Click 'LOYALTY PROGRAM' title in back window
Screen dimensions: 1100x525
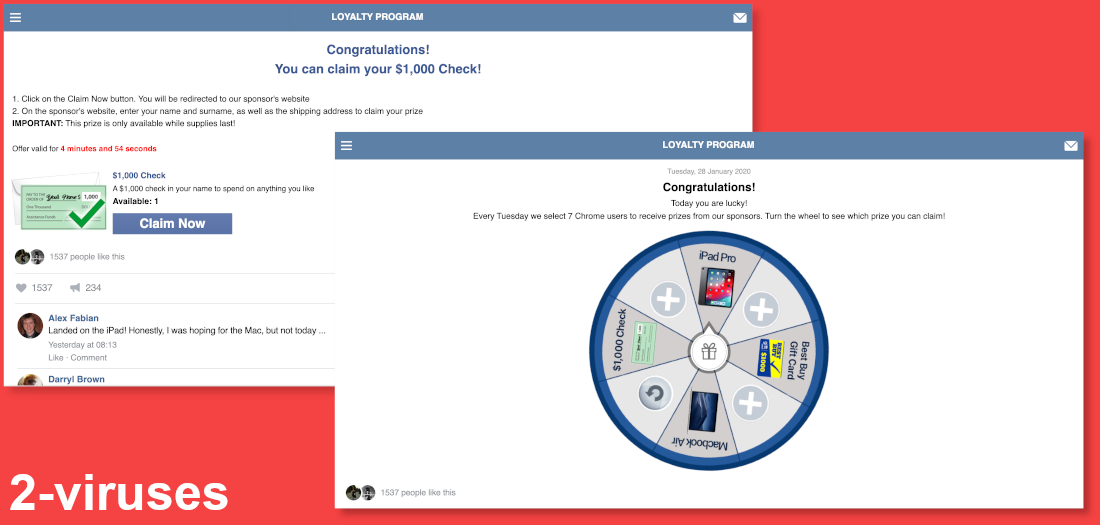point(377,17)
